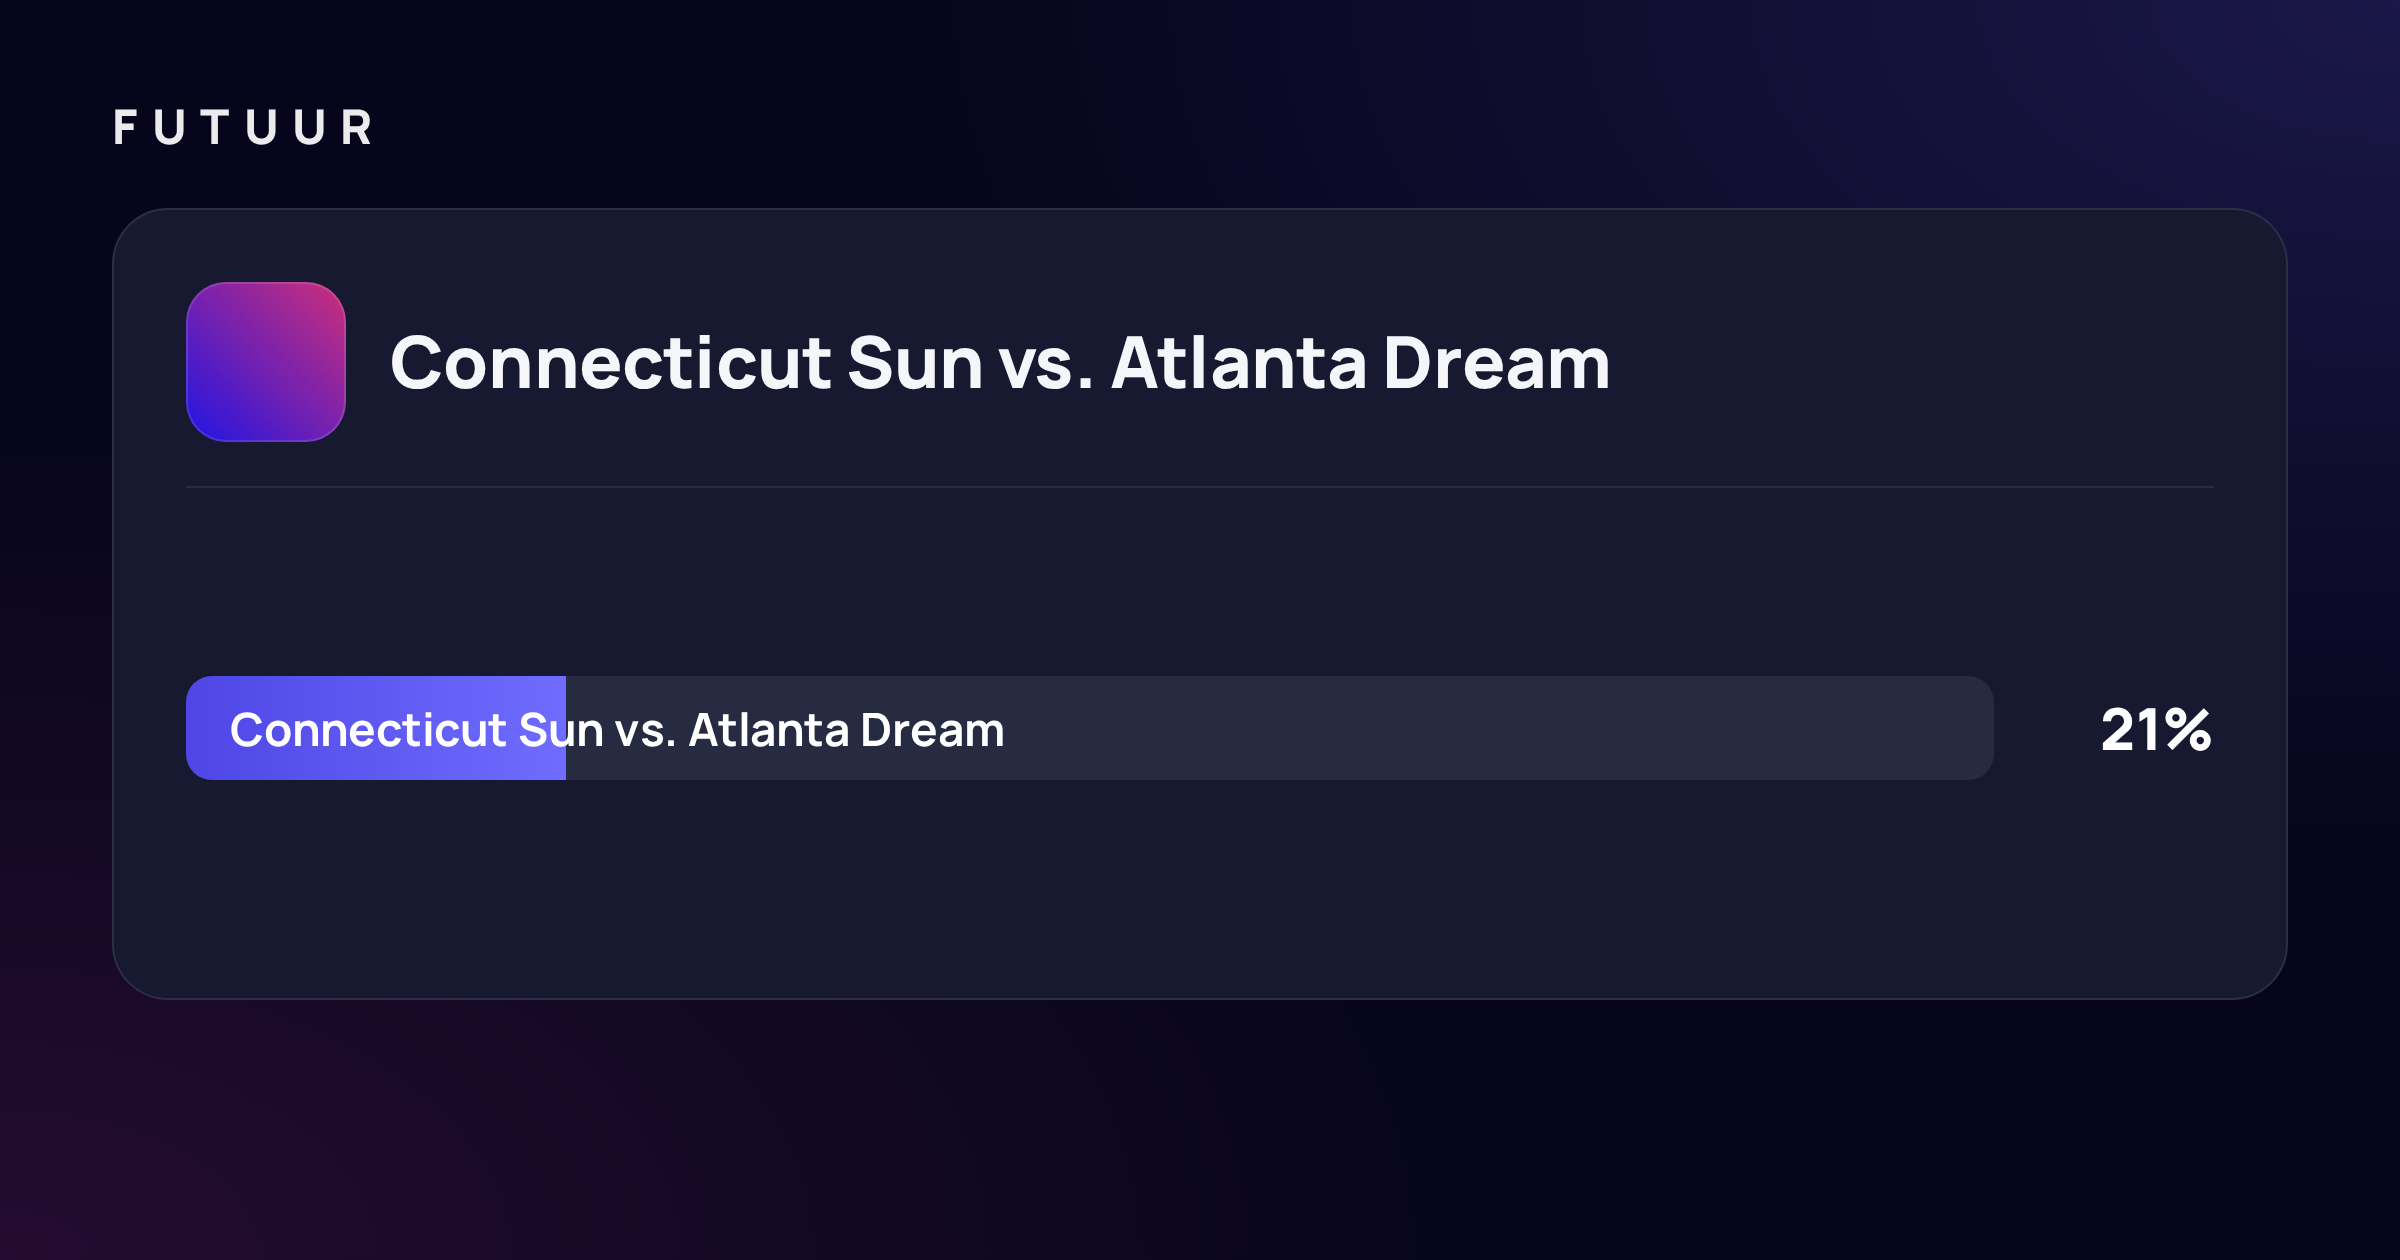
Task: Open the Connecticut Sun vs. Atlanta Dream heading
Action: coord(1000,363)
